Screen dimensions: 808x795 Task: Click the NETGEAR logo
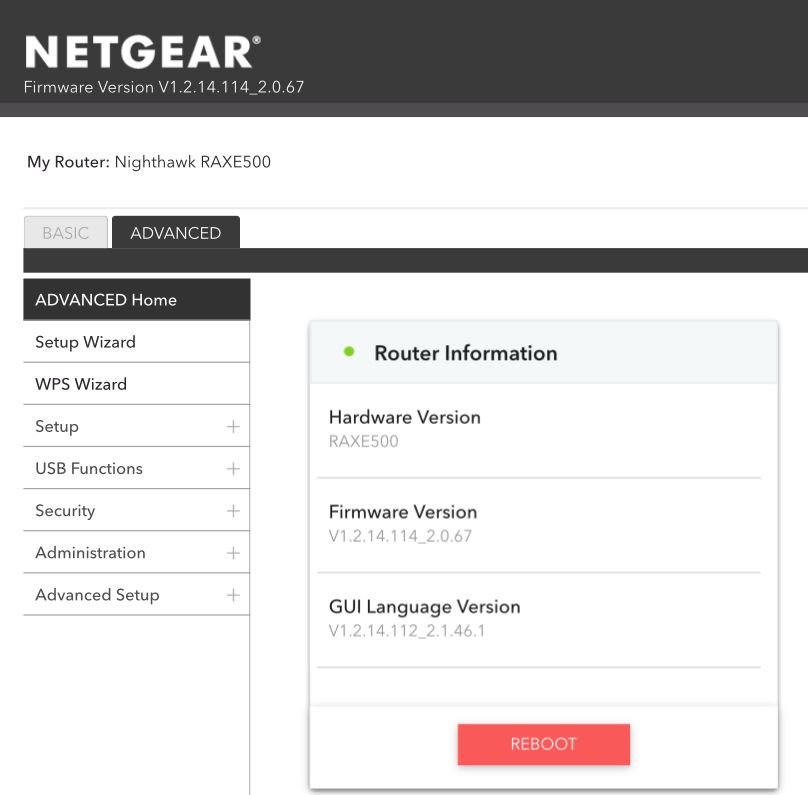click(143, 52)
